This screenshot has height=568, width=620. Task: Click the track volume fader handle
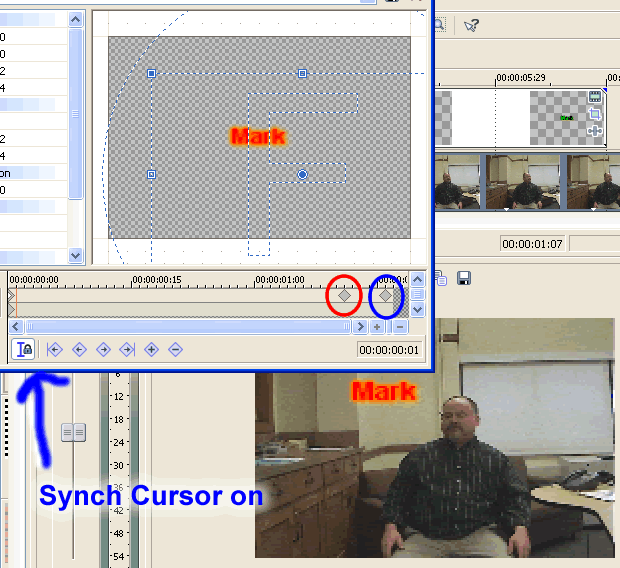[x=73, y=432]
